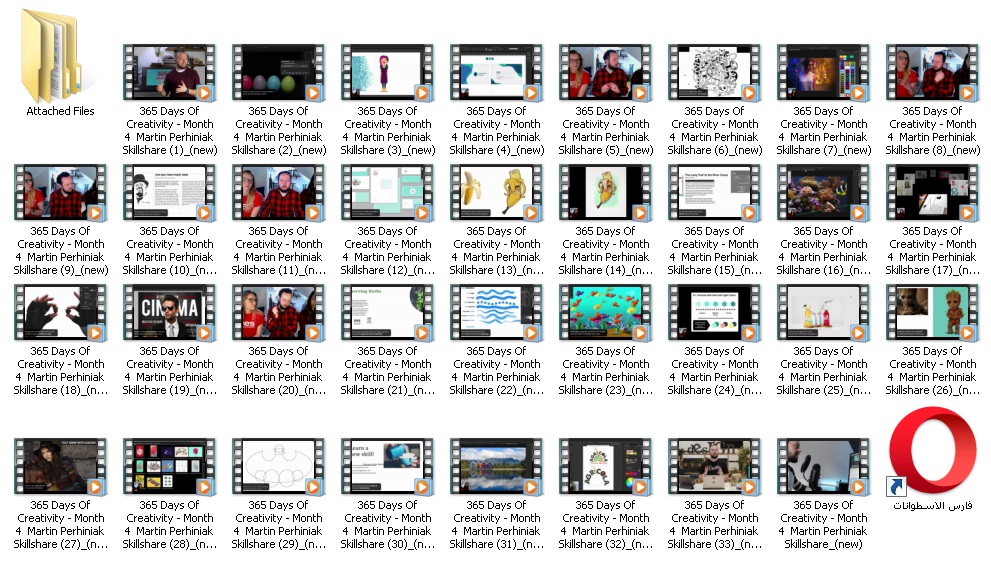The width and height of the screenshot is (991, 579).
Task: Click file name text 'Skillshare (5)_(new)'
Action: [605, 150]
